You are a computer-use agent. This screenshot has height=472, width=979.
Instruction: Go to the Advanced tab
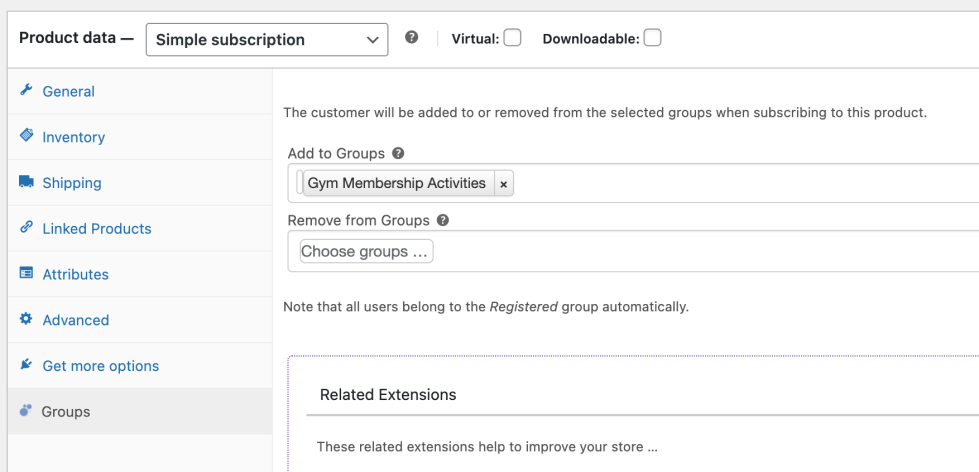[x=75, y=321]
